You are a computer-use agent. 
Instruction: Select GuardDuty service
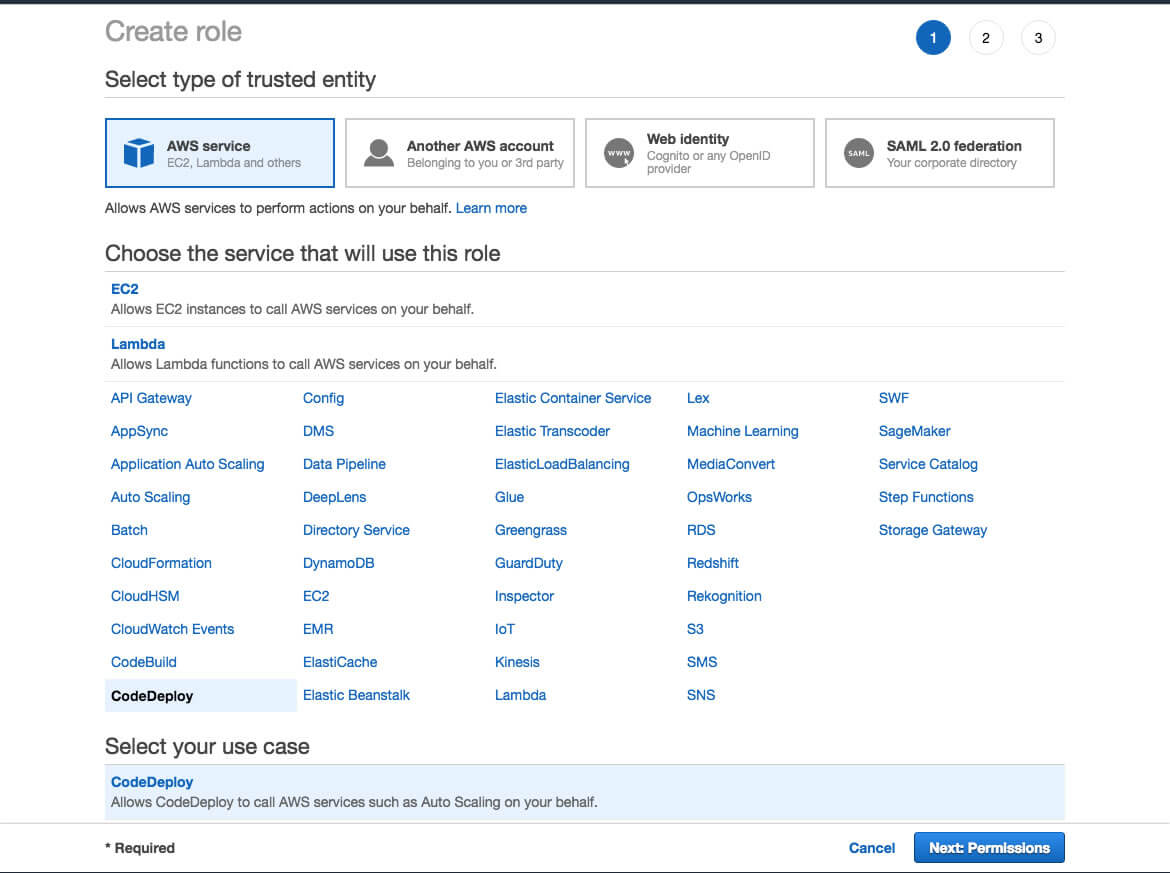pyautogui.click(x=528, y=563)
